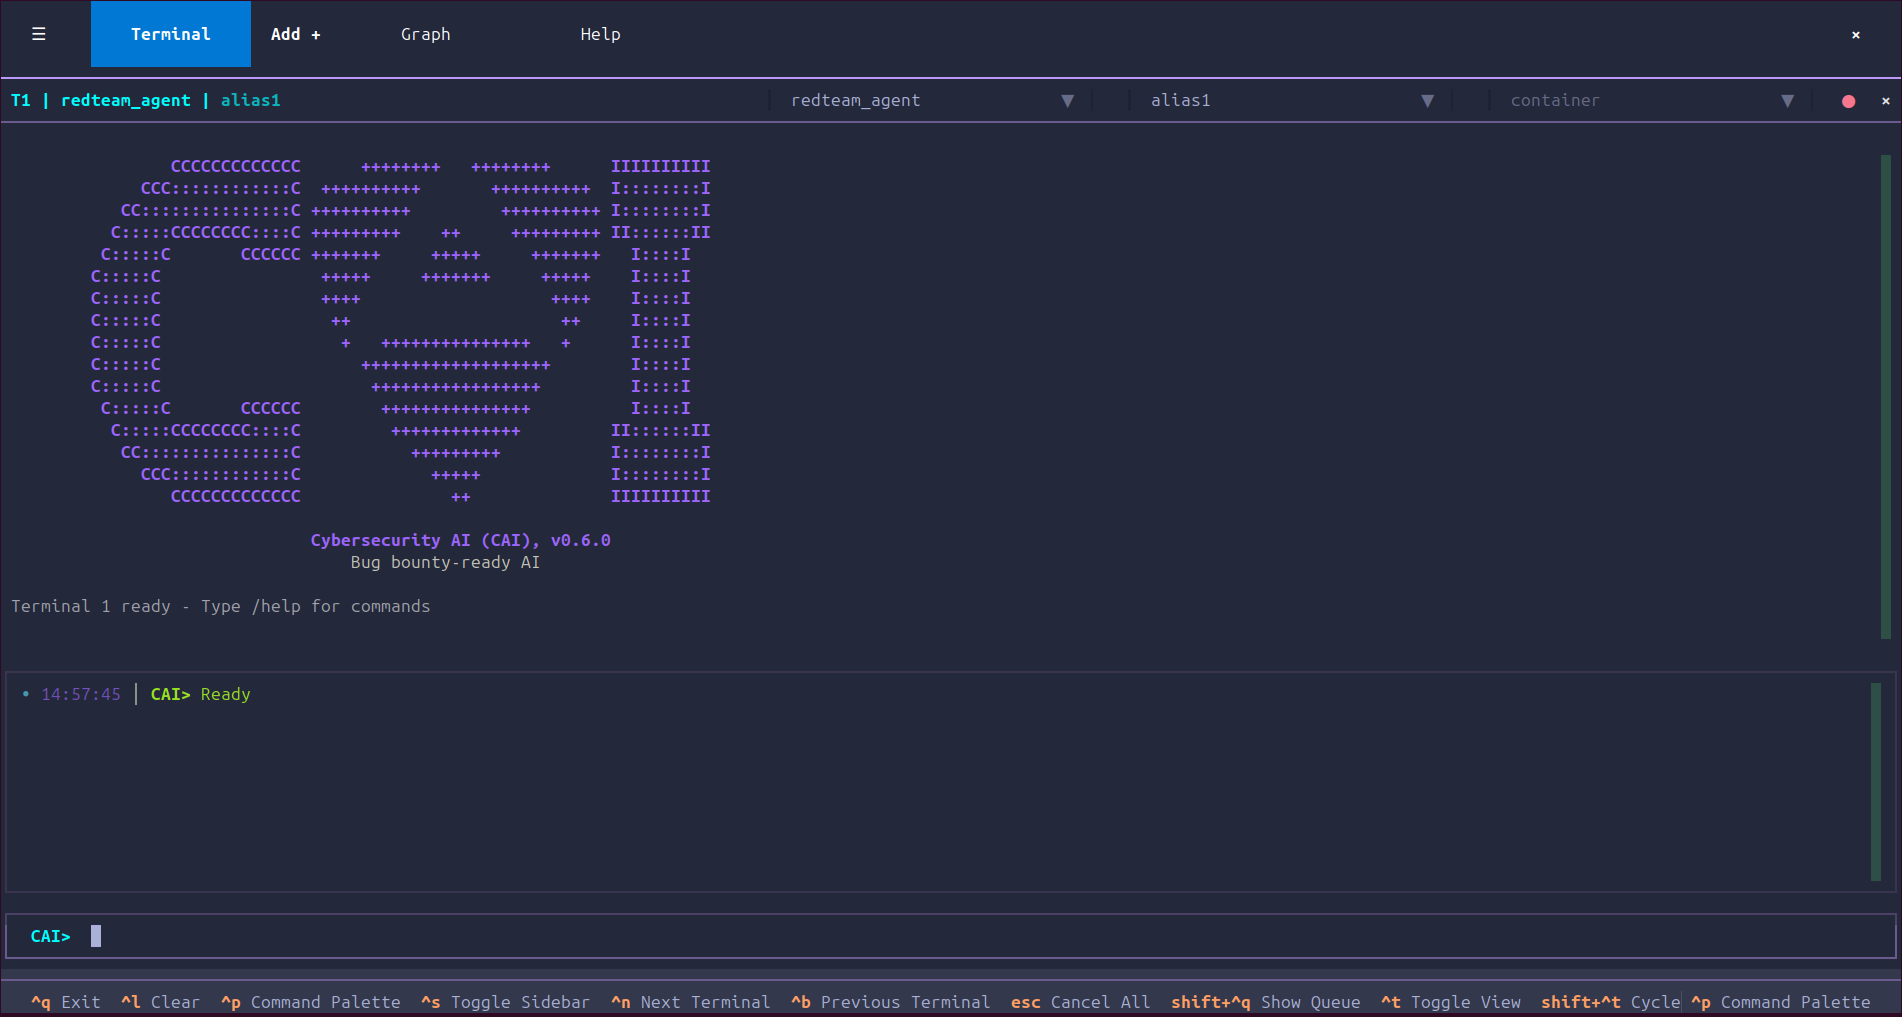Image resolution: width=1902 pixels, height=1017 pixels.
Task: Open the Graph view
Action: [425, 34]
